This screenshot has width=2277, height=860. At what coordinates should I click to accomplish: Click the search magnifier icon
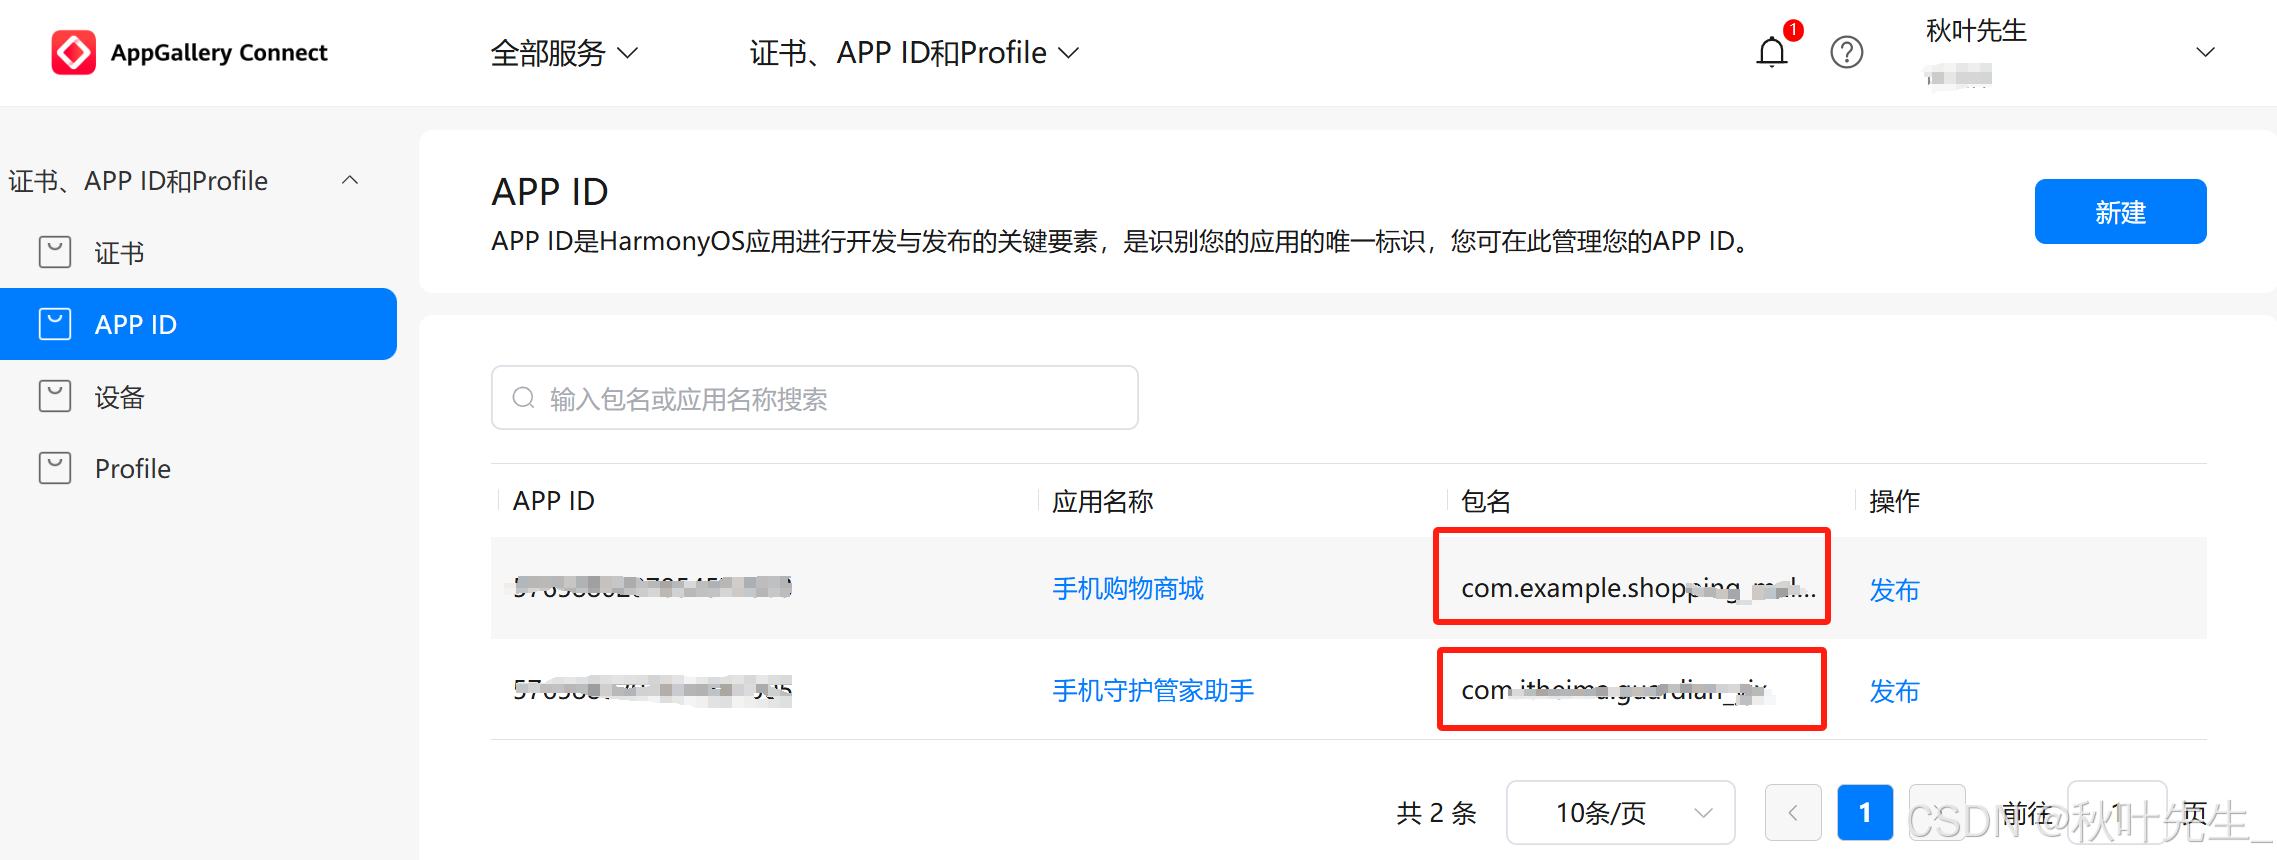click(x=523, y=398)
